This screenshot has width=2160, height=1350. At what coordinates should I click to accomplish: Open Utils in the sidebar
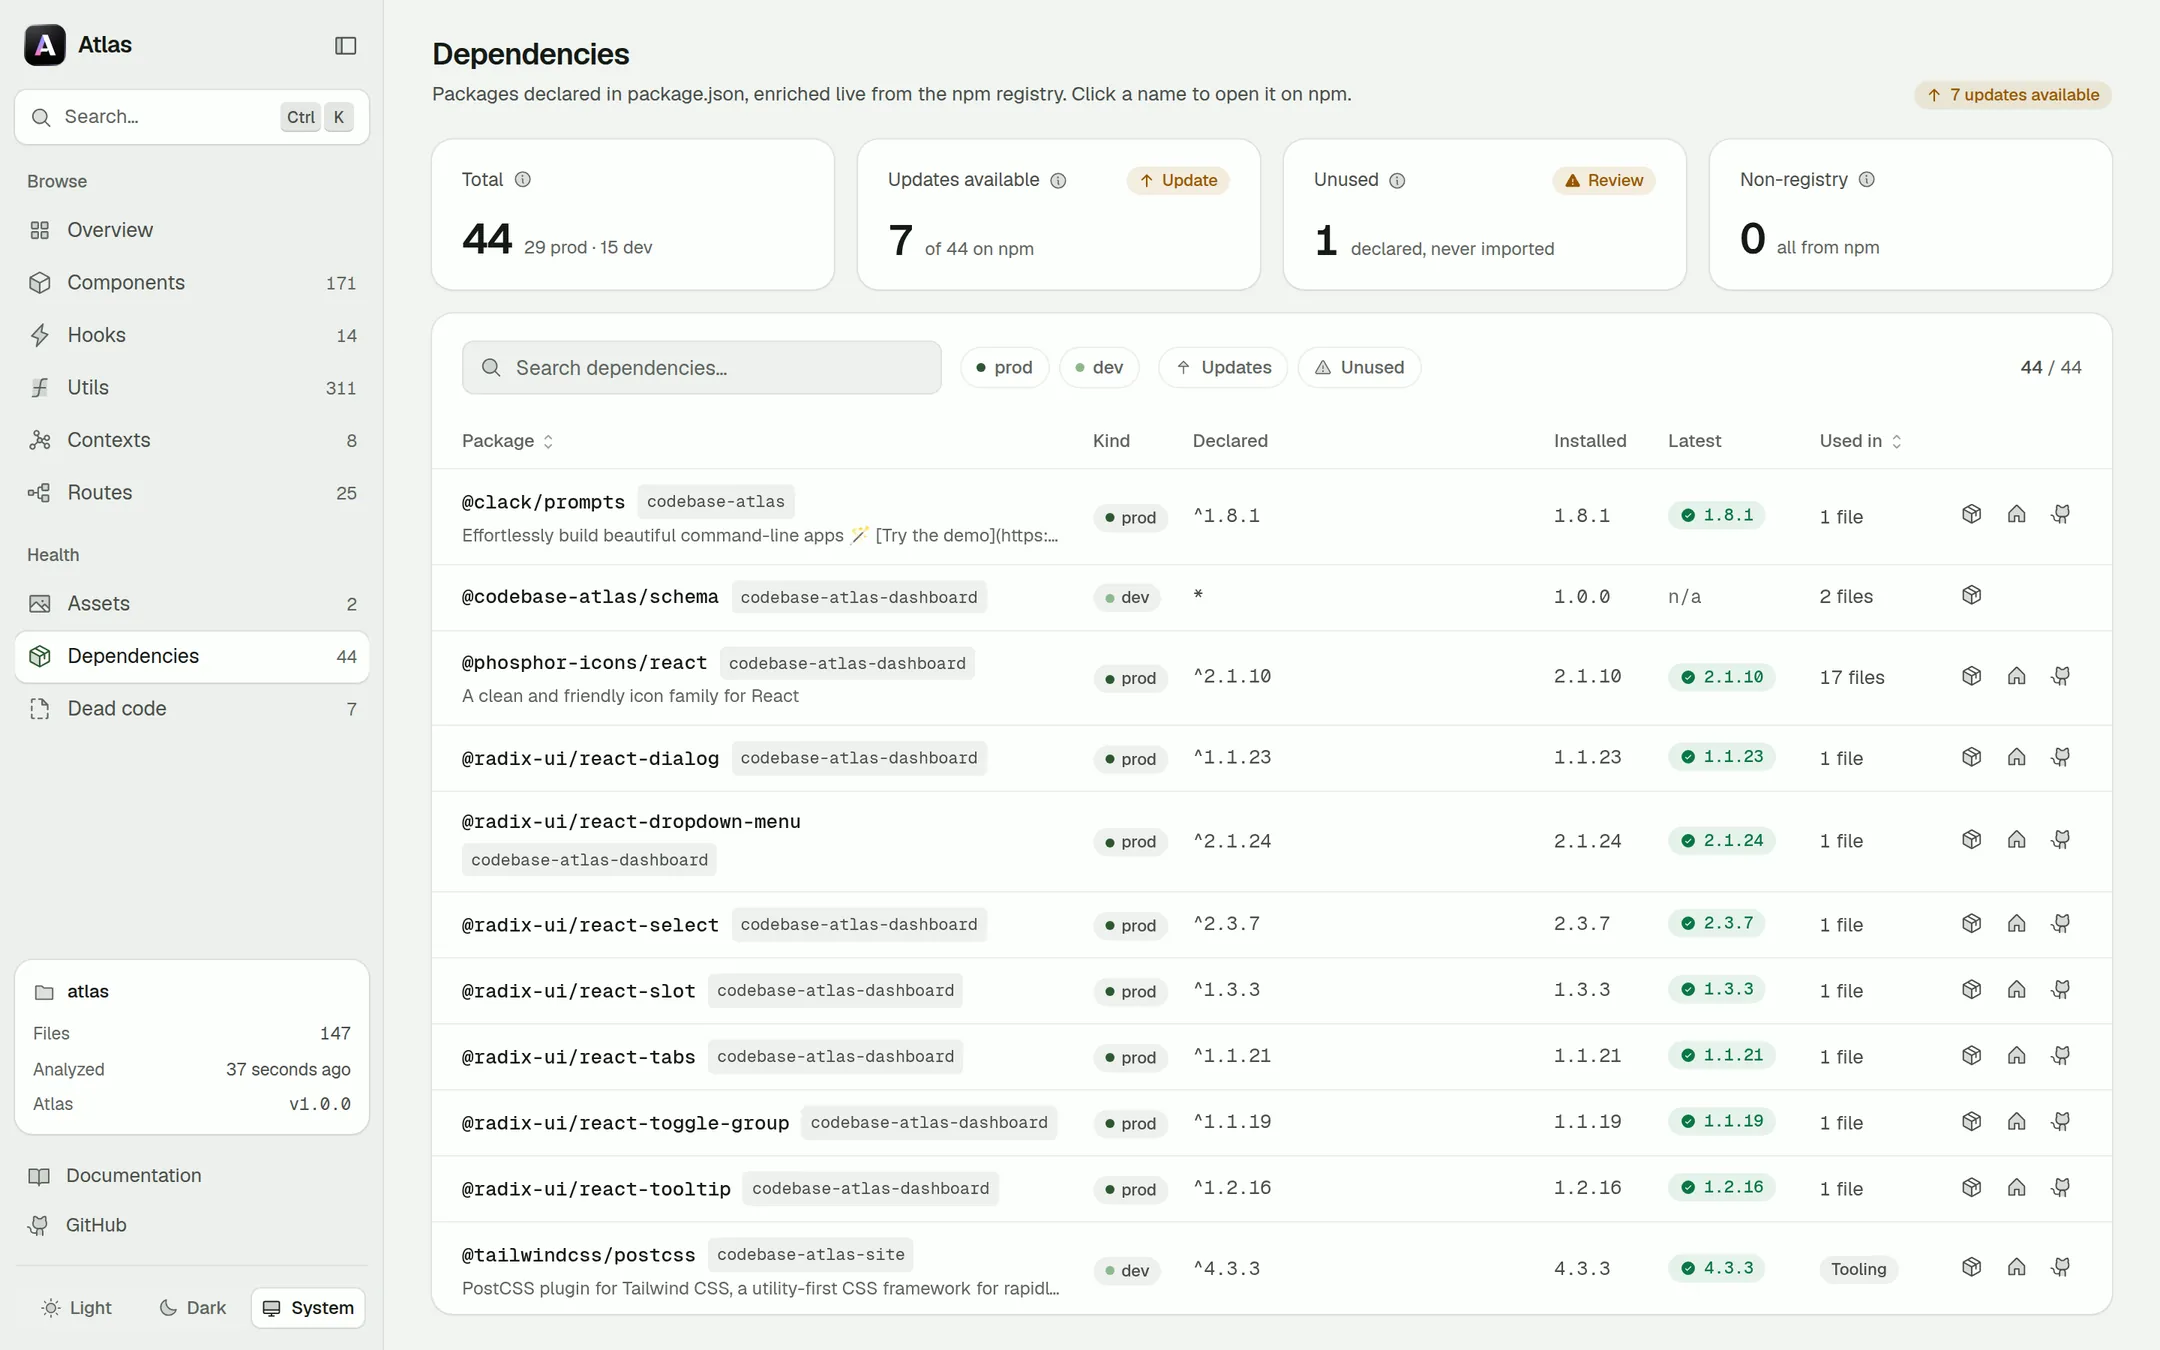[x=192, y=388]
